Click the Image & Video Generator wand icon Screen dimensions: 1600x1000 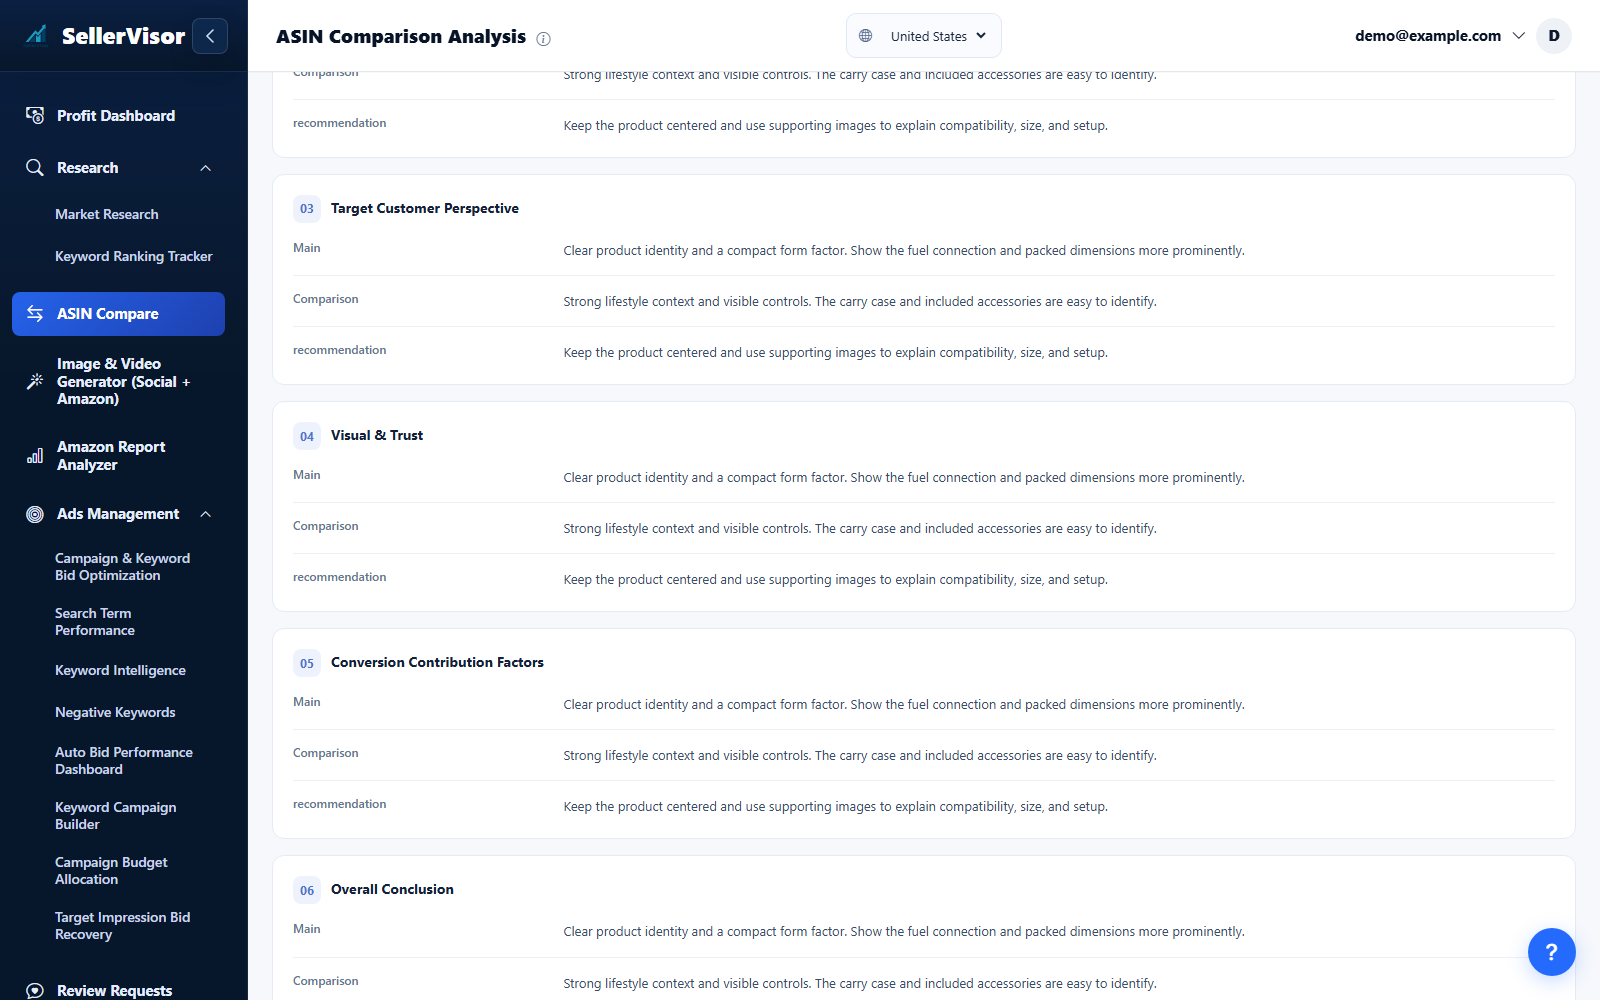click(35, 381)
